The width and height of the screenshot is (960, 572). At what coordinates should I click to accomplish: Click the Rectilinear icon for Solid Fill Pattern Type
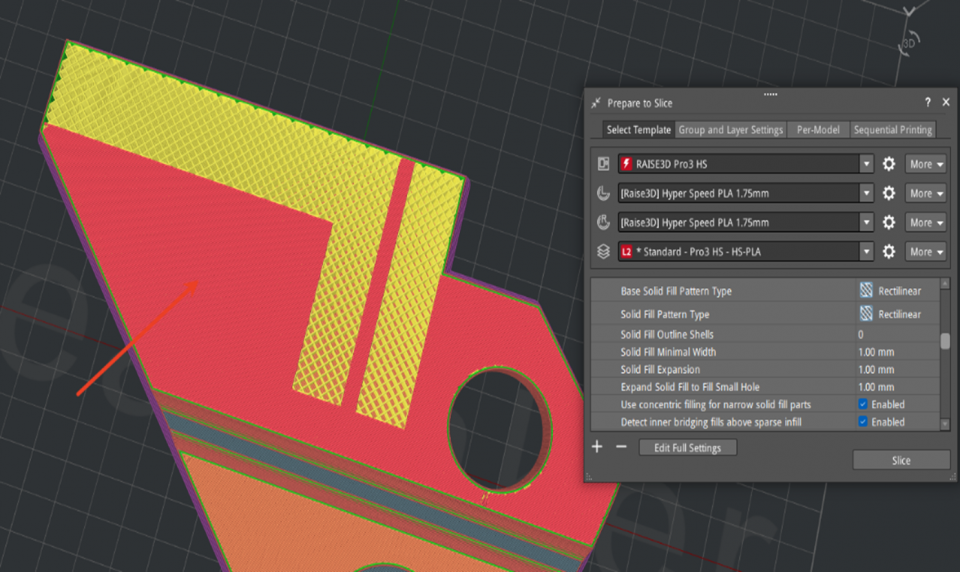pos(866,314)
